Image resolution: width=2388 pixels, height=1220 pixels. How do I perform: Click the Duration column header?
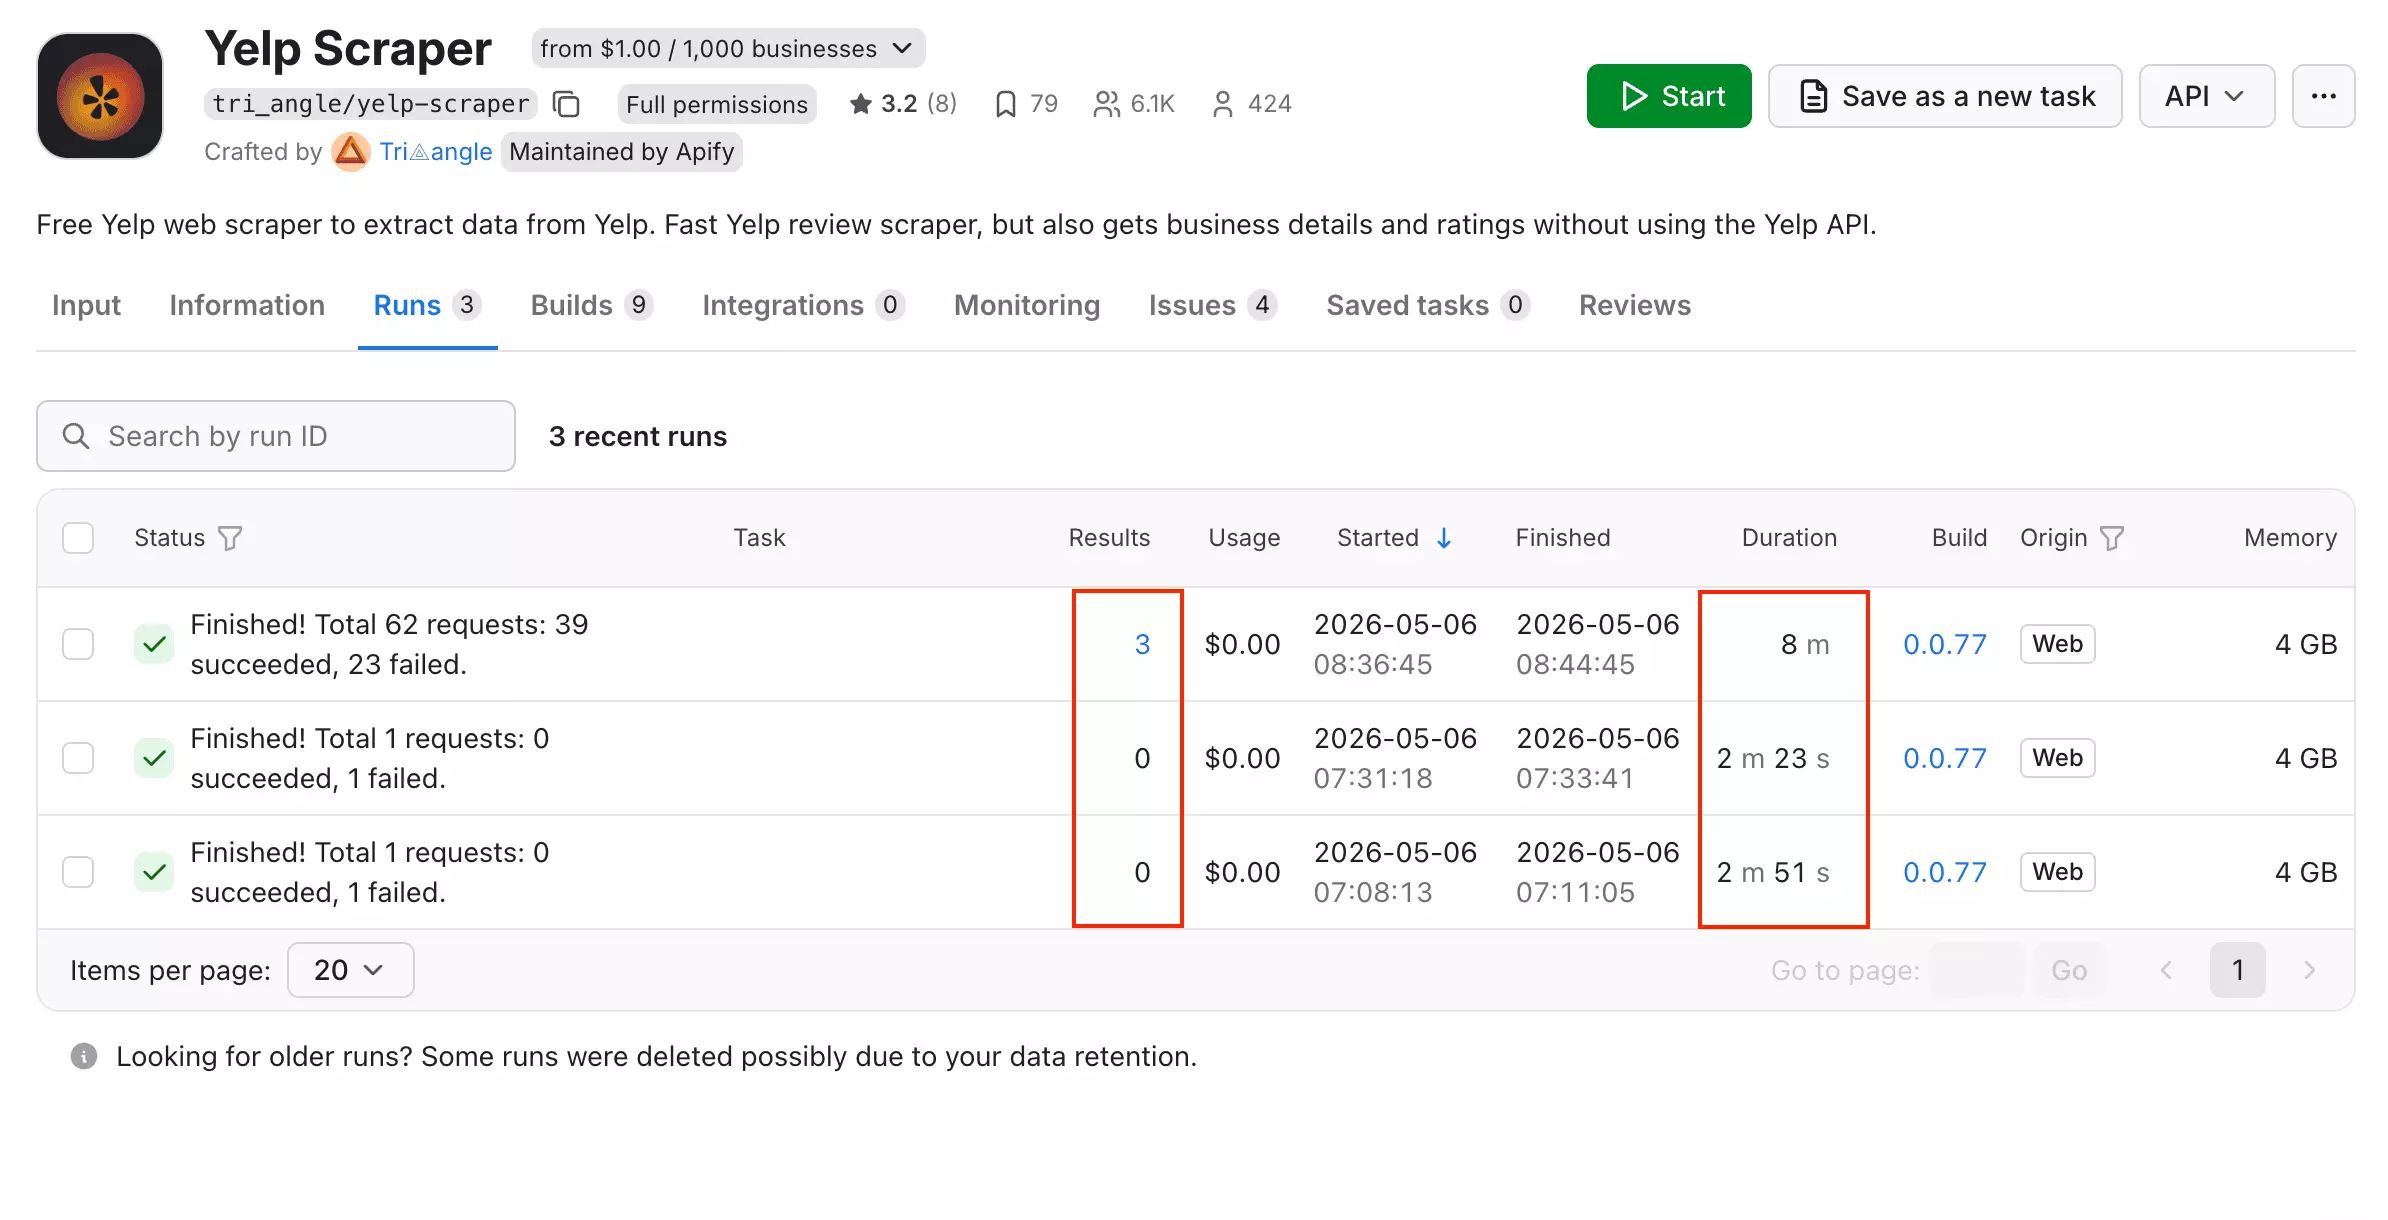pos(1789,538)
